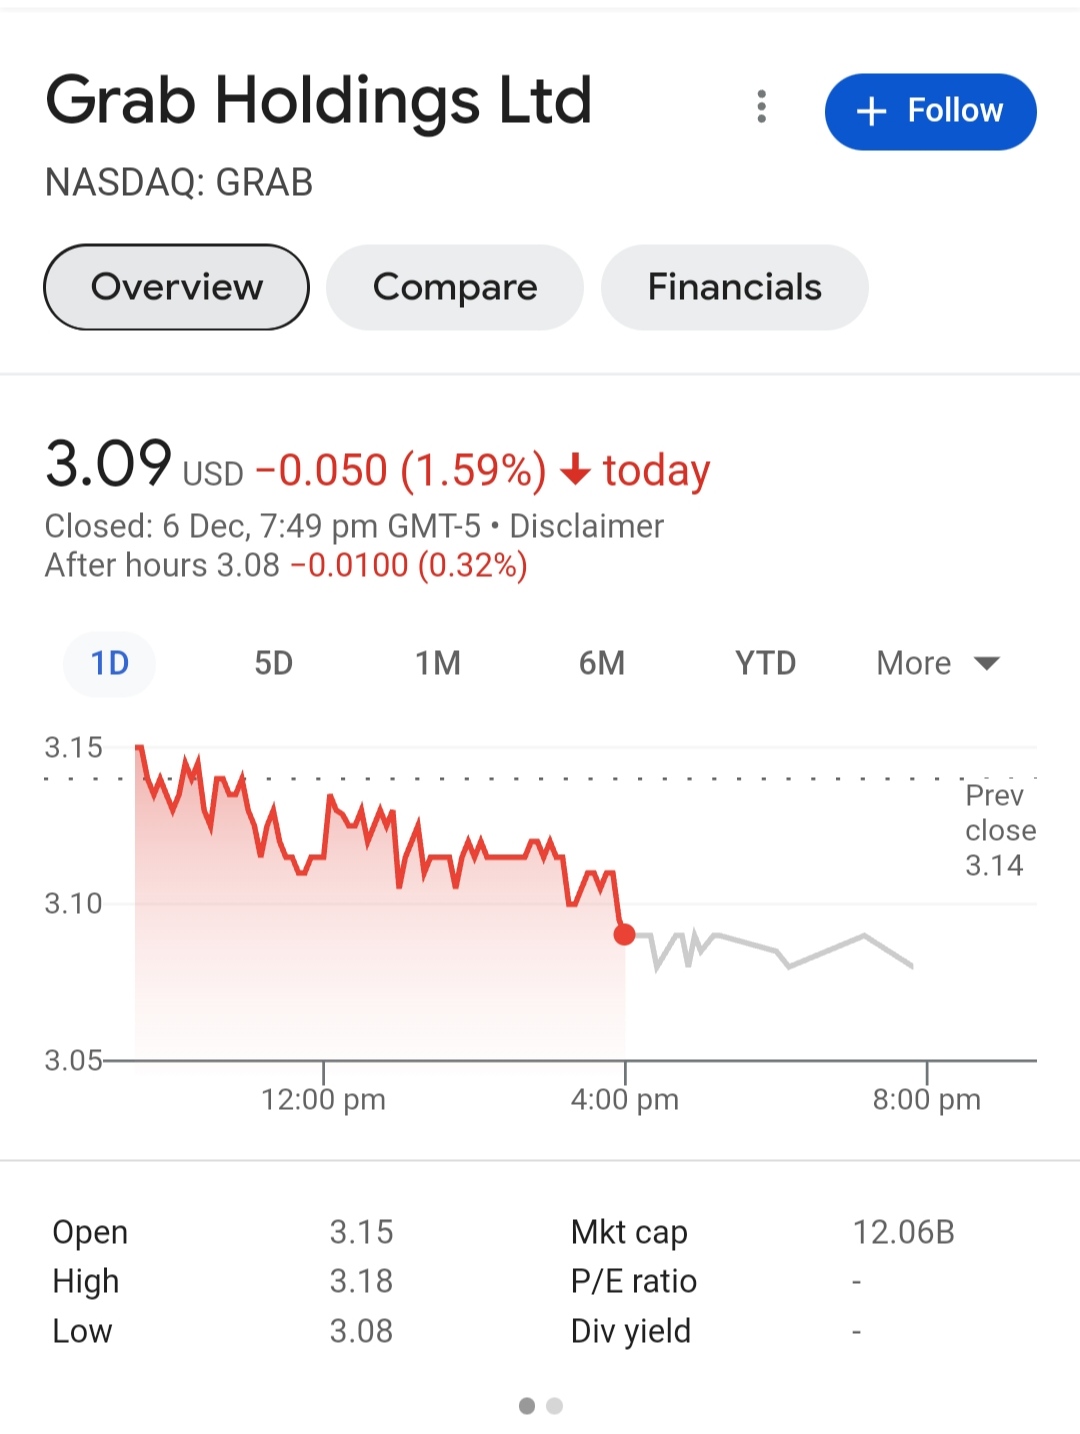Expand the More time ranges dropdown
This screenshot has height=1434, width=1080.
[x=937, y=663]
